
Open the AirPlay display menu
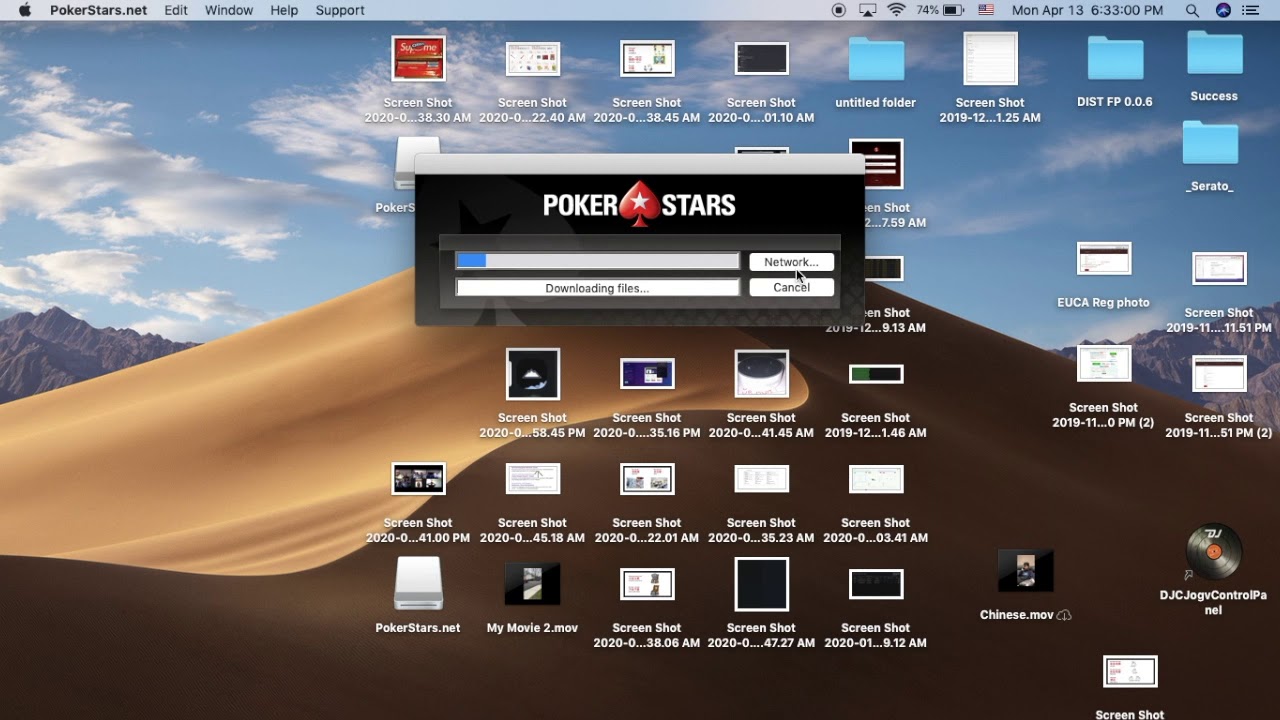[x=867, y=10]
